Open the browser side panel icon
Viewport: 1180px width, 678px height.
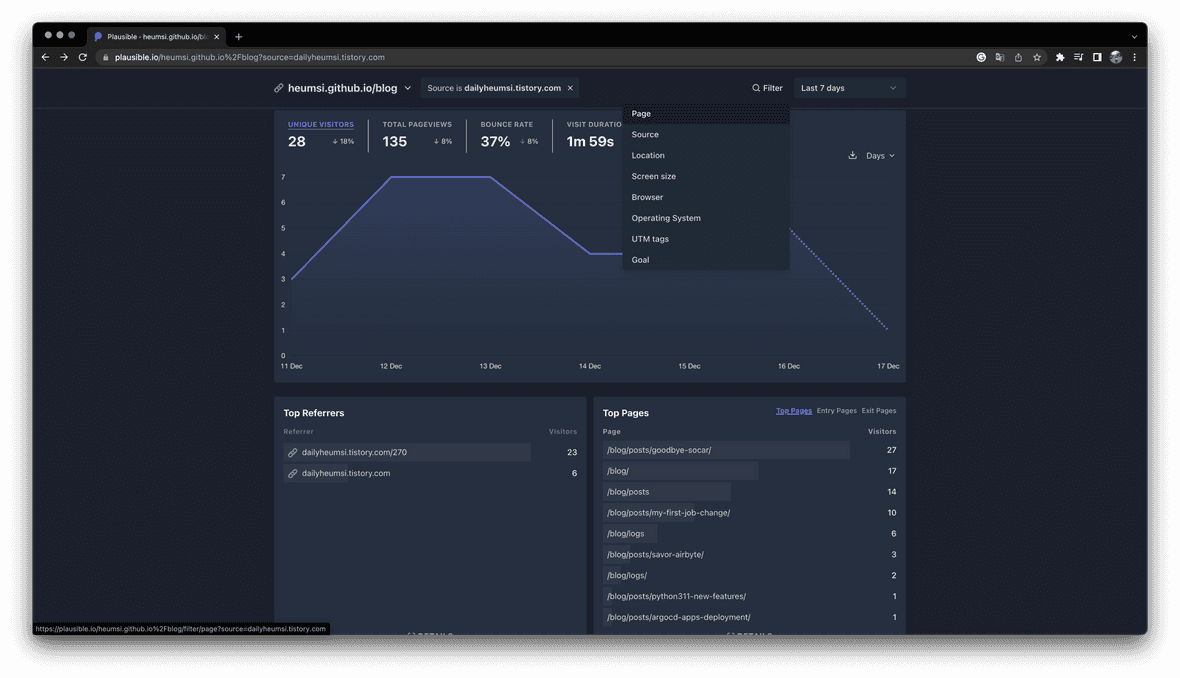pos(1097,57)
